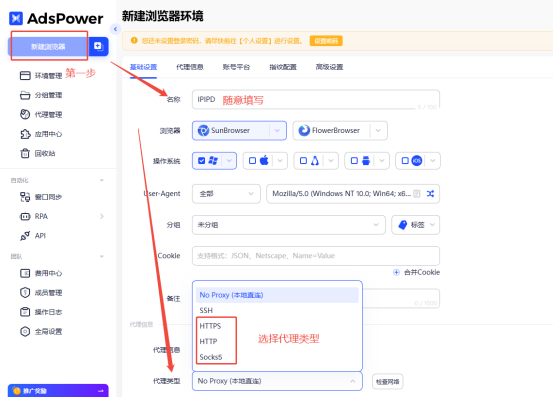The height and width of the screenshot is (397, 554).
Task: Switch to the 代理信息 tab
Action: pos(190,67)
